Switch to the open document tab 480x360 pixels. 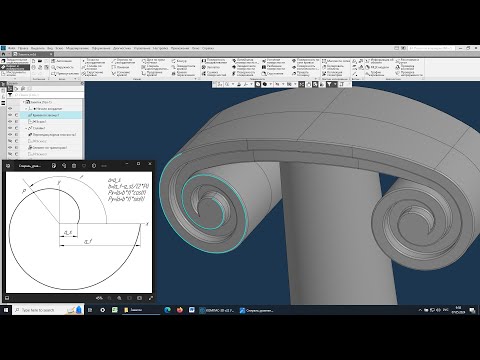pos(30,54)
